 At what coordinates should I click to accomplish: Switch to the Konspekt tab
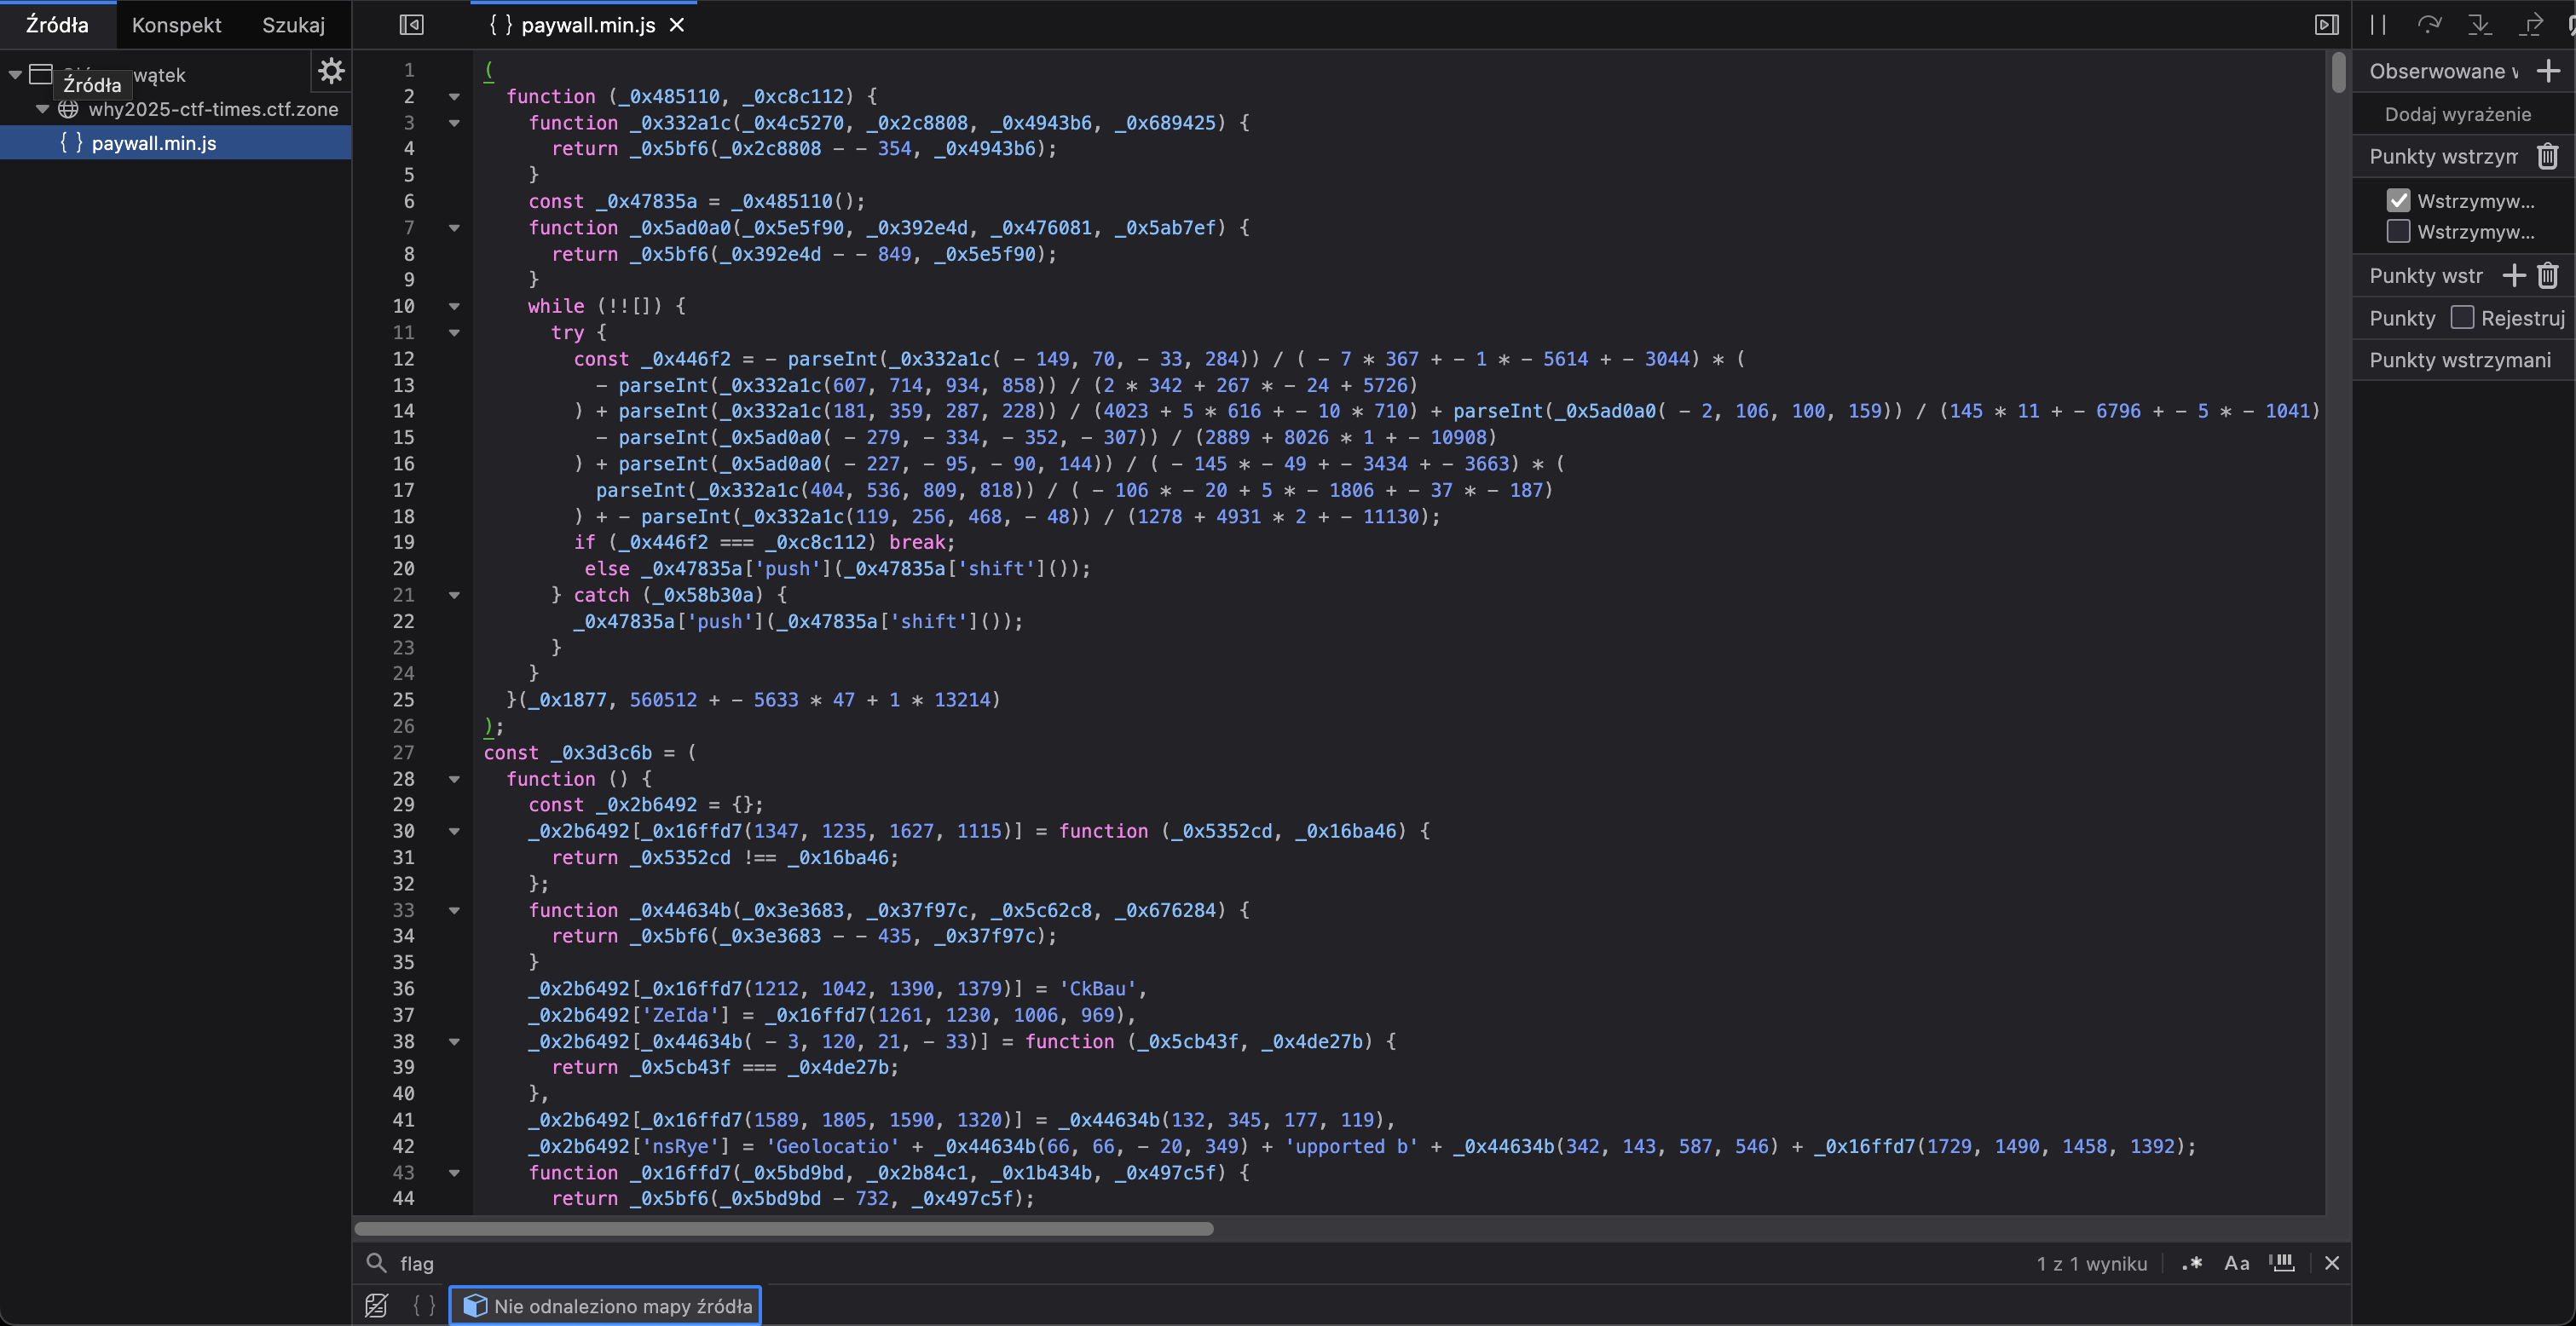pyautogui.click(x=176, y=24)
